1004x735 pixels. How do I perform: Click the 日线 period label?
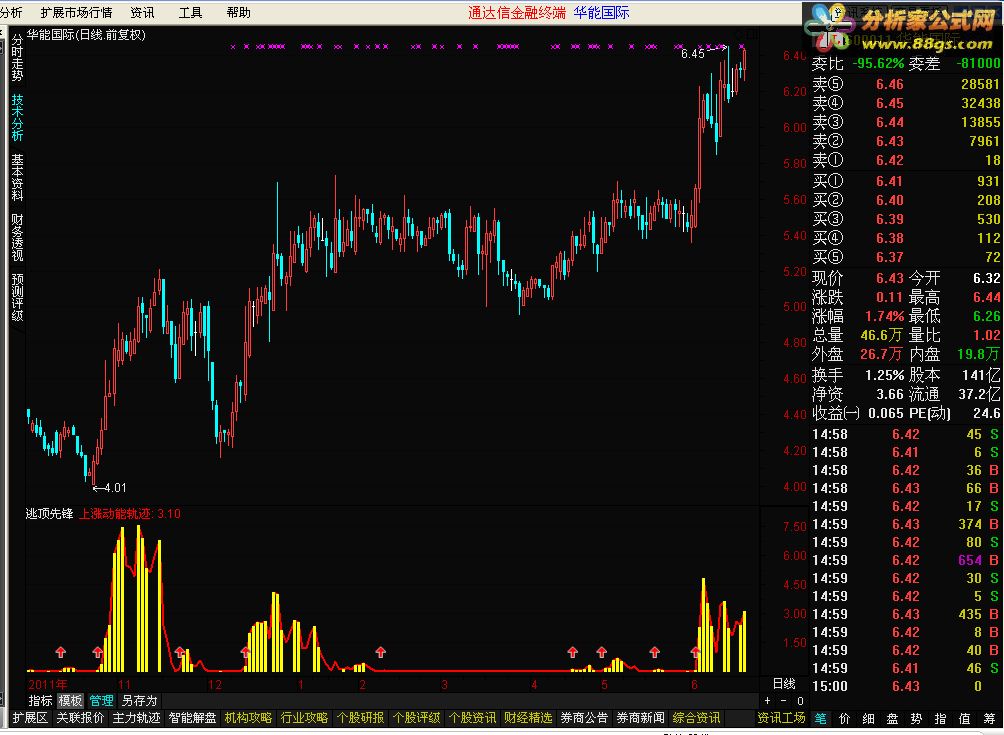point(784,684)
